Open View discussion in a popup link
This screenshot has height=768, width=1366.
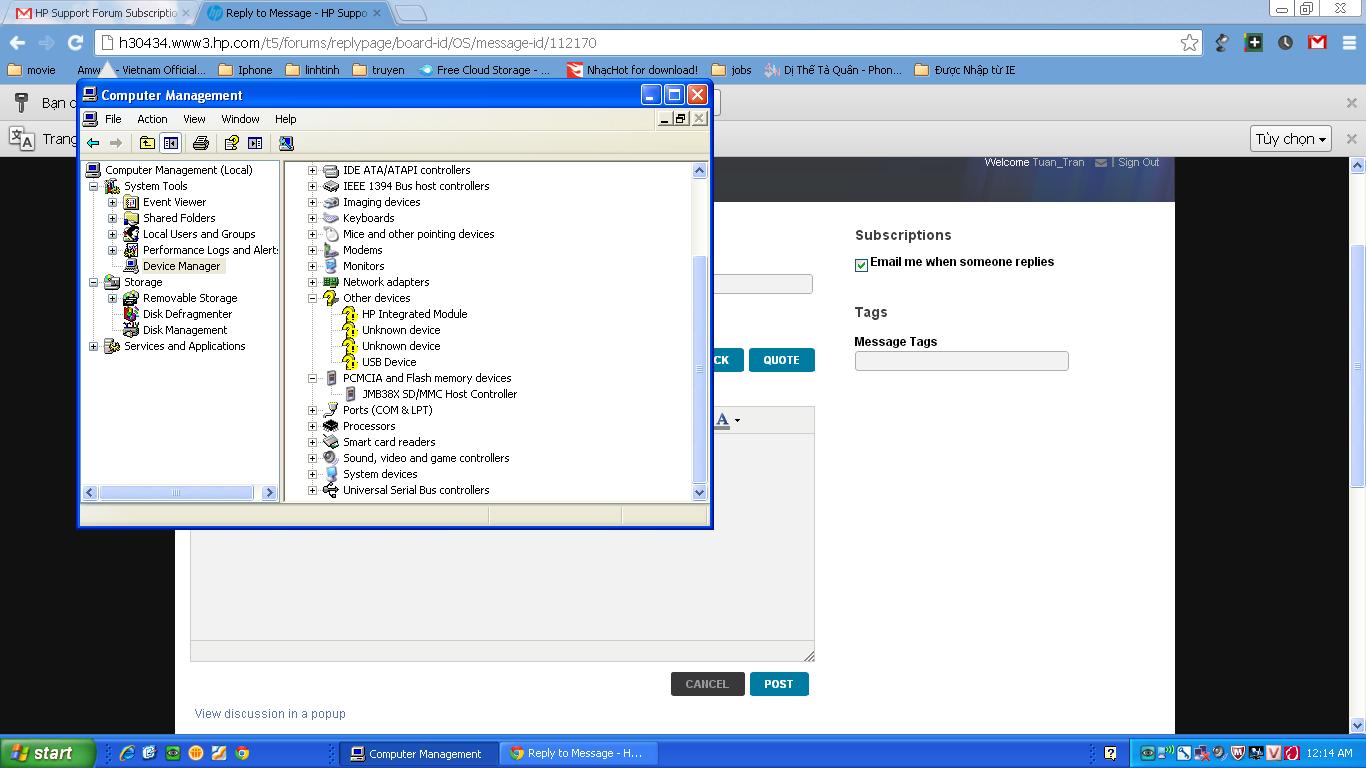(x=270, y=714)
